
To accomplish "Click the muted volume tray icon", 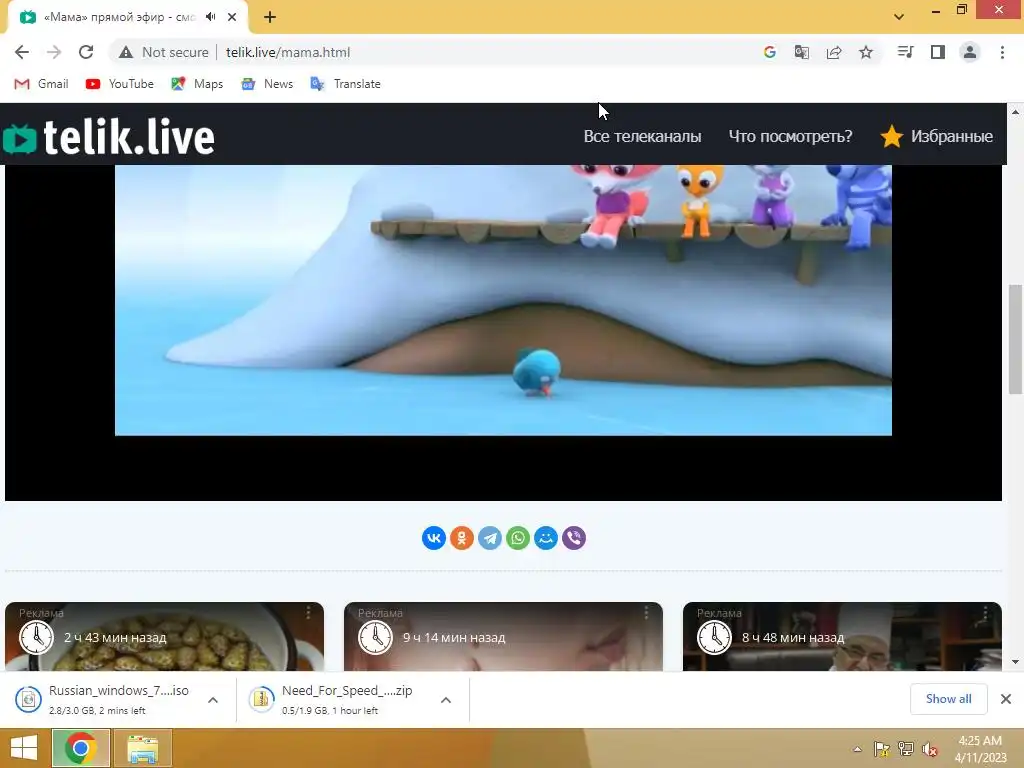I will [x=930, y=749].
